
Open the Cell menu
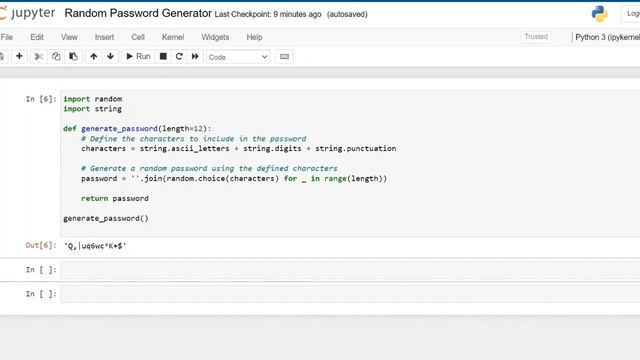click(x=138, y=37)
